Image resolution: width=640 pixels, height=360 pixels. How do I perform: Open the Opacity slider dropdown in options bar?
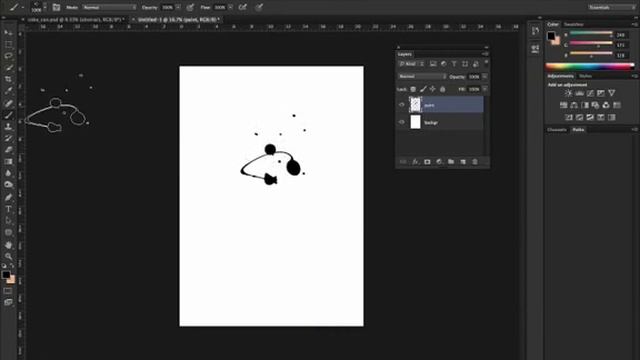click(x=178, y=7)
